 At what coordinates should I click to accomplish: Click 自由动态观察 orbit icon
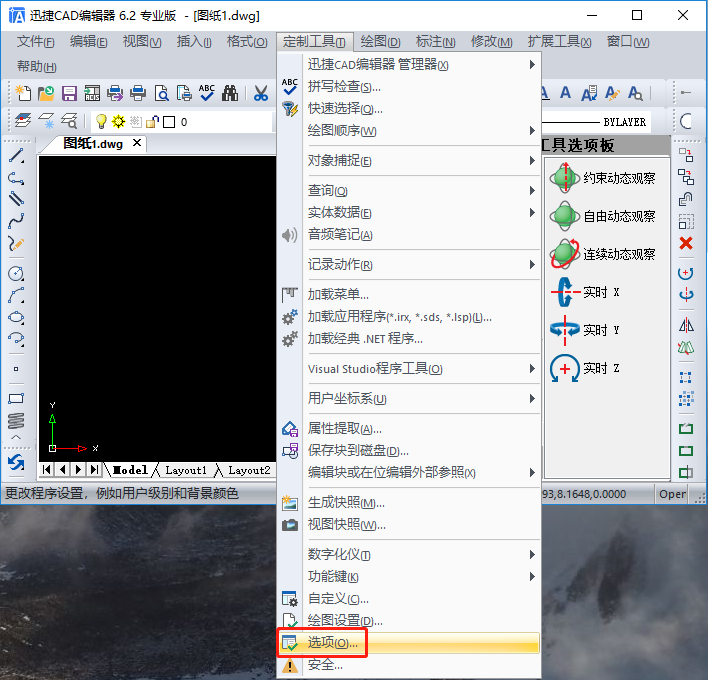[x=564, y=216]
